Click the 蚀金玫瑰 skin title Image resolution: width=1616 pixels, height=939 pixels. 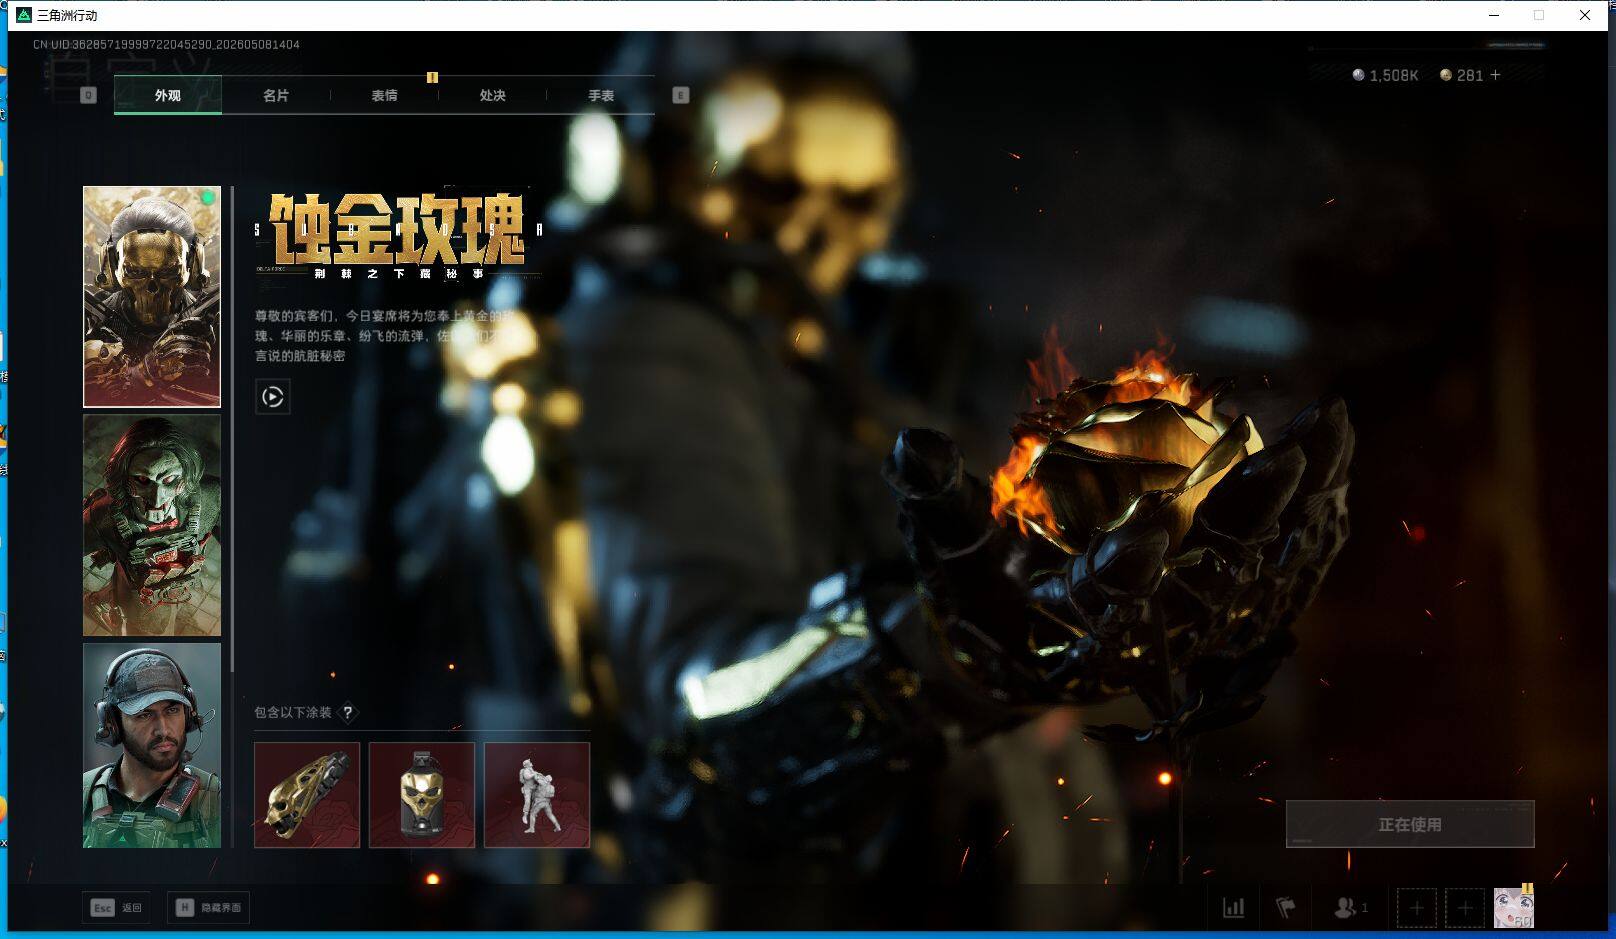point(398,230)
